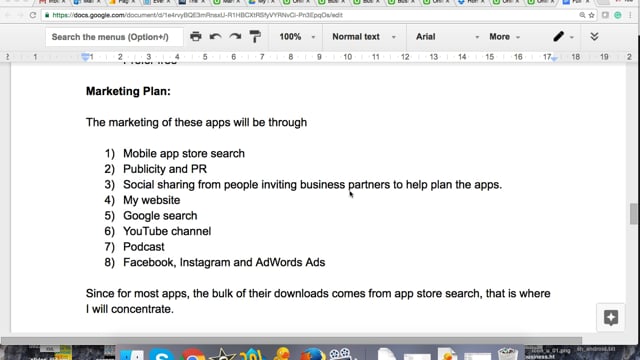The image size is (640, 360).
Task: Open the Finder icon in the dock
Action: (131, 354)
